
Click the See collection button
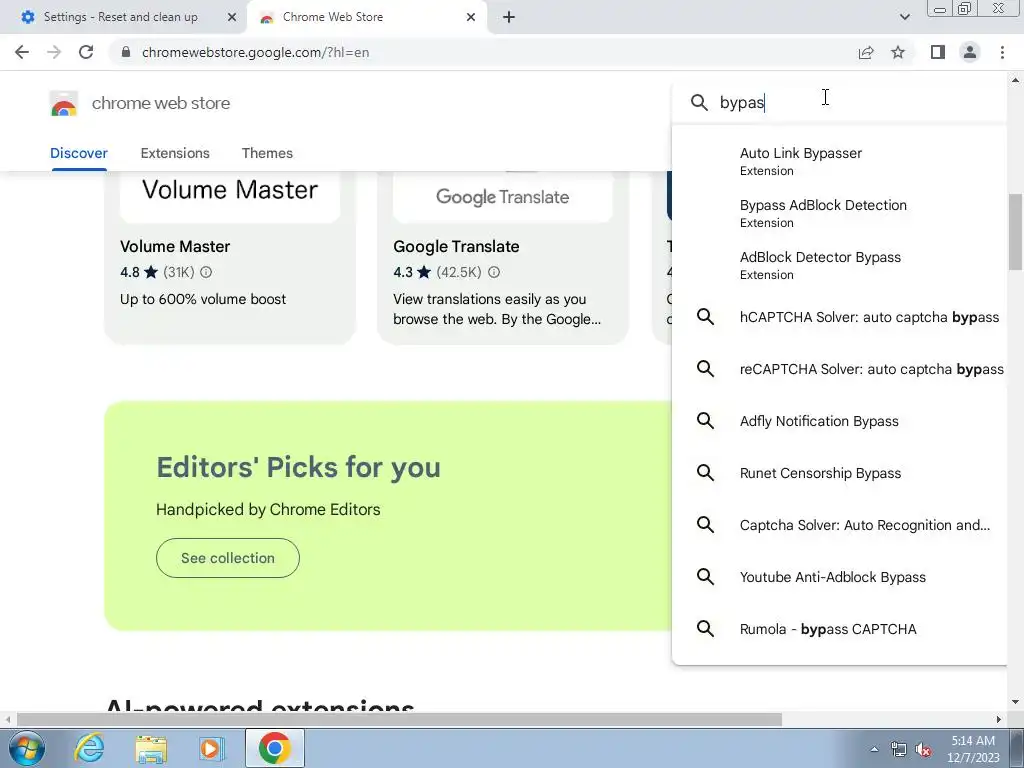(228, 558)
